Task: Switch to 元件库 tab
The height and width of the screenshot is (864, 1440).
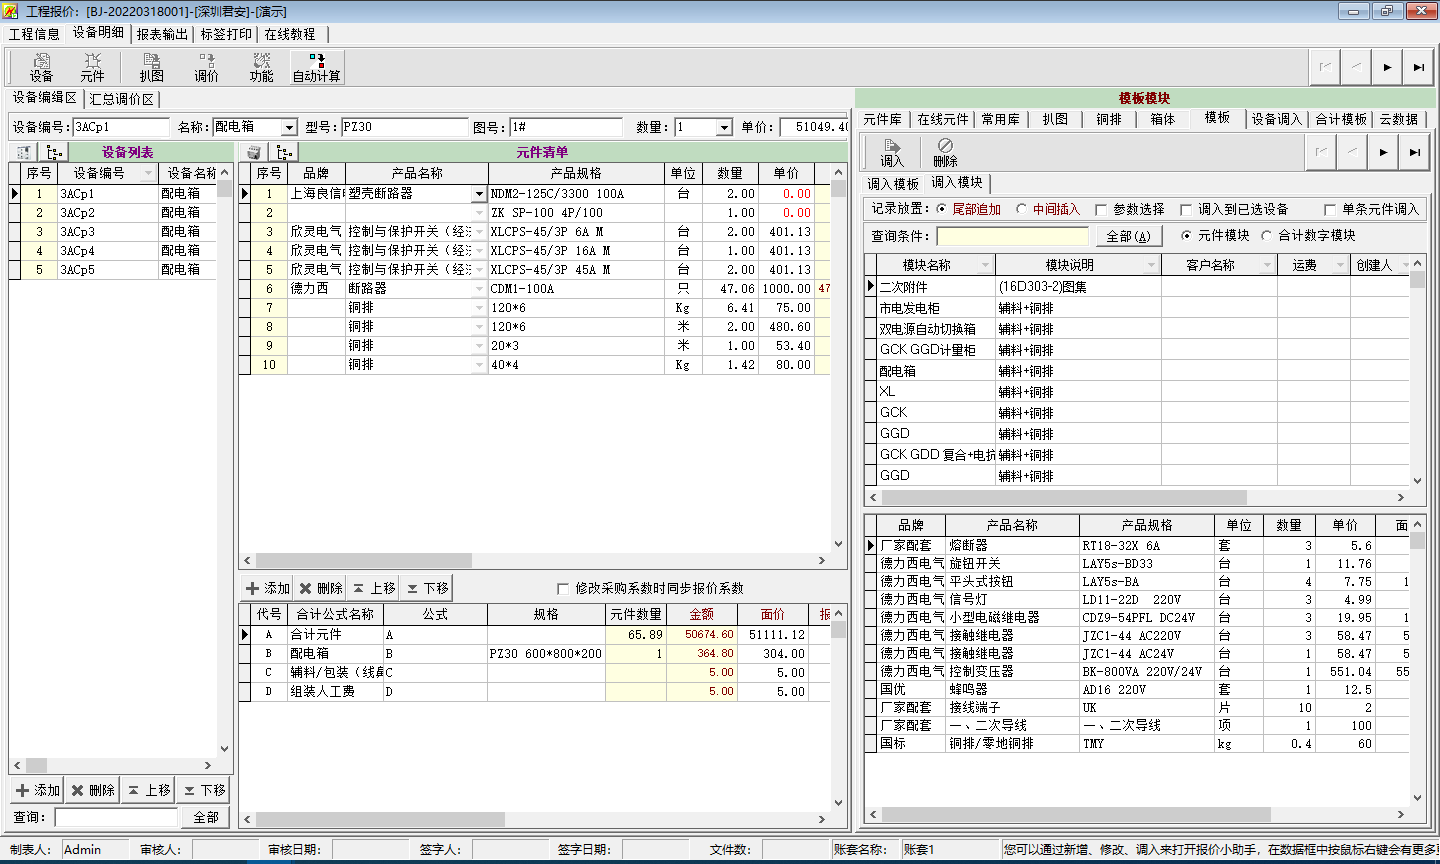Action: click(882, 119)
